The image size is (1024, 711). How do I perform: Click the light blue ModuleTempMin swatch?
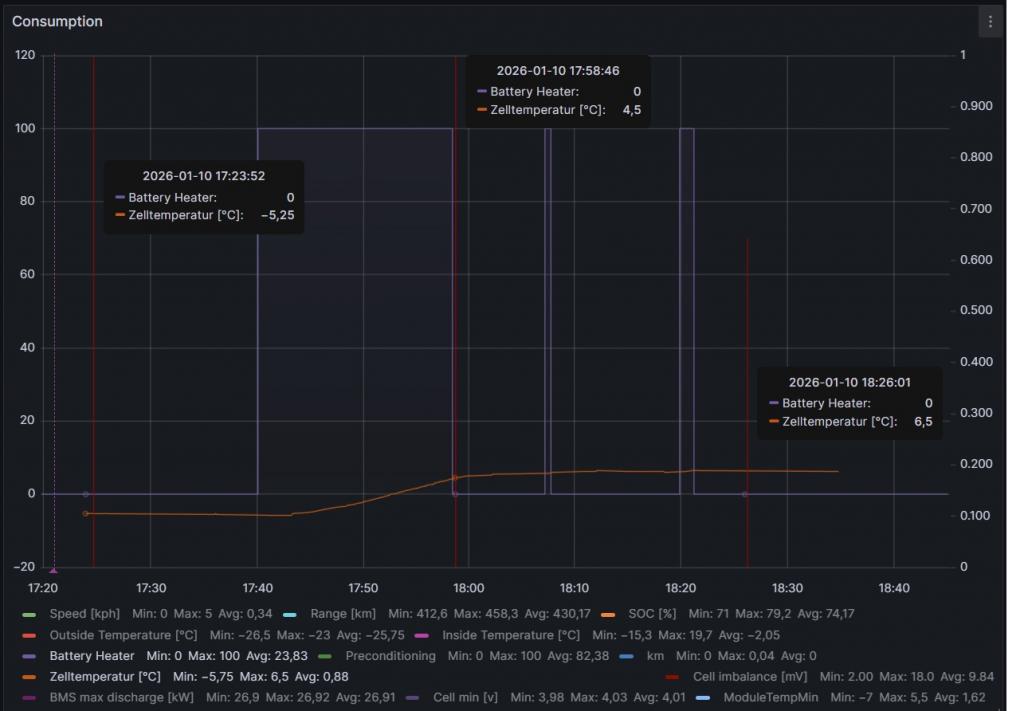coord(703,698)
